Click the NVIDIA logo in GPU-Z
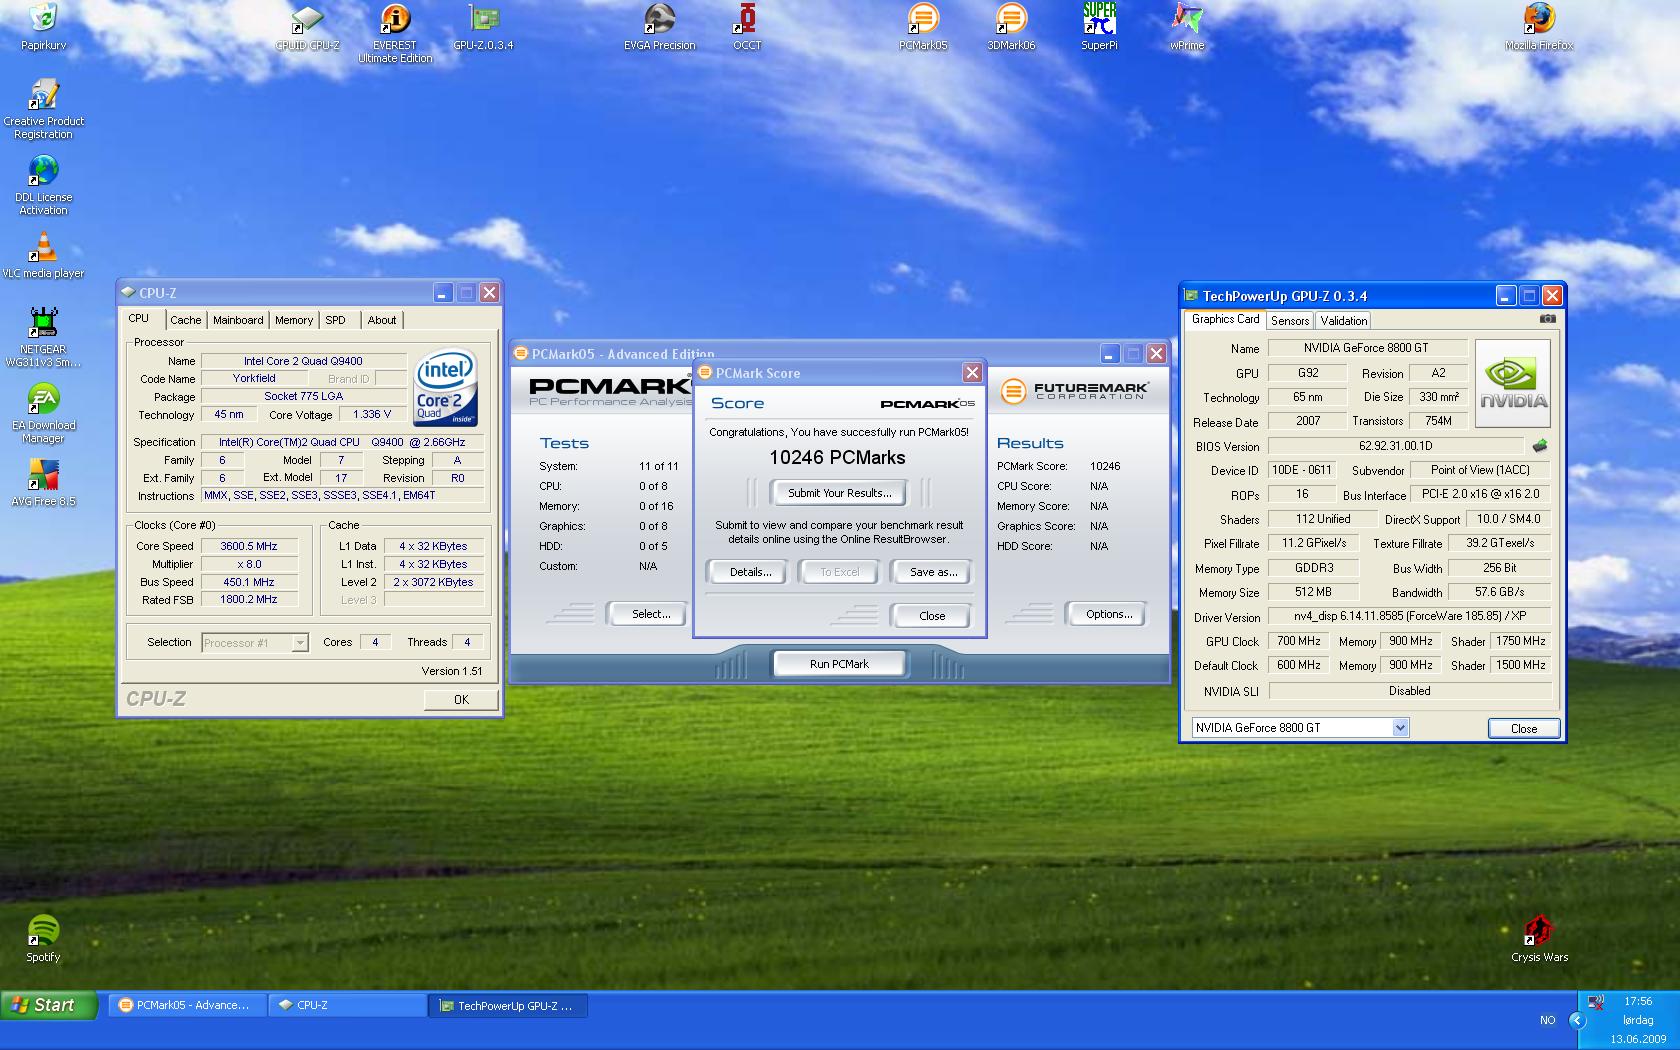Viewport: 1680px width, 1050px height. click(1513, 383)
